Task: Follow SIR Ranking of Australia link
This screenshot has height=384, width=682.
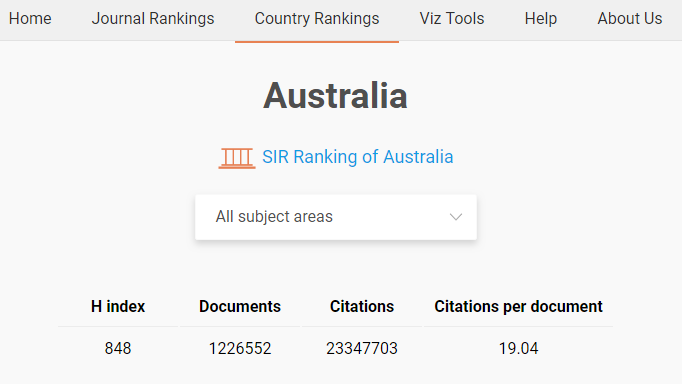Action: click(358, 157)
